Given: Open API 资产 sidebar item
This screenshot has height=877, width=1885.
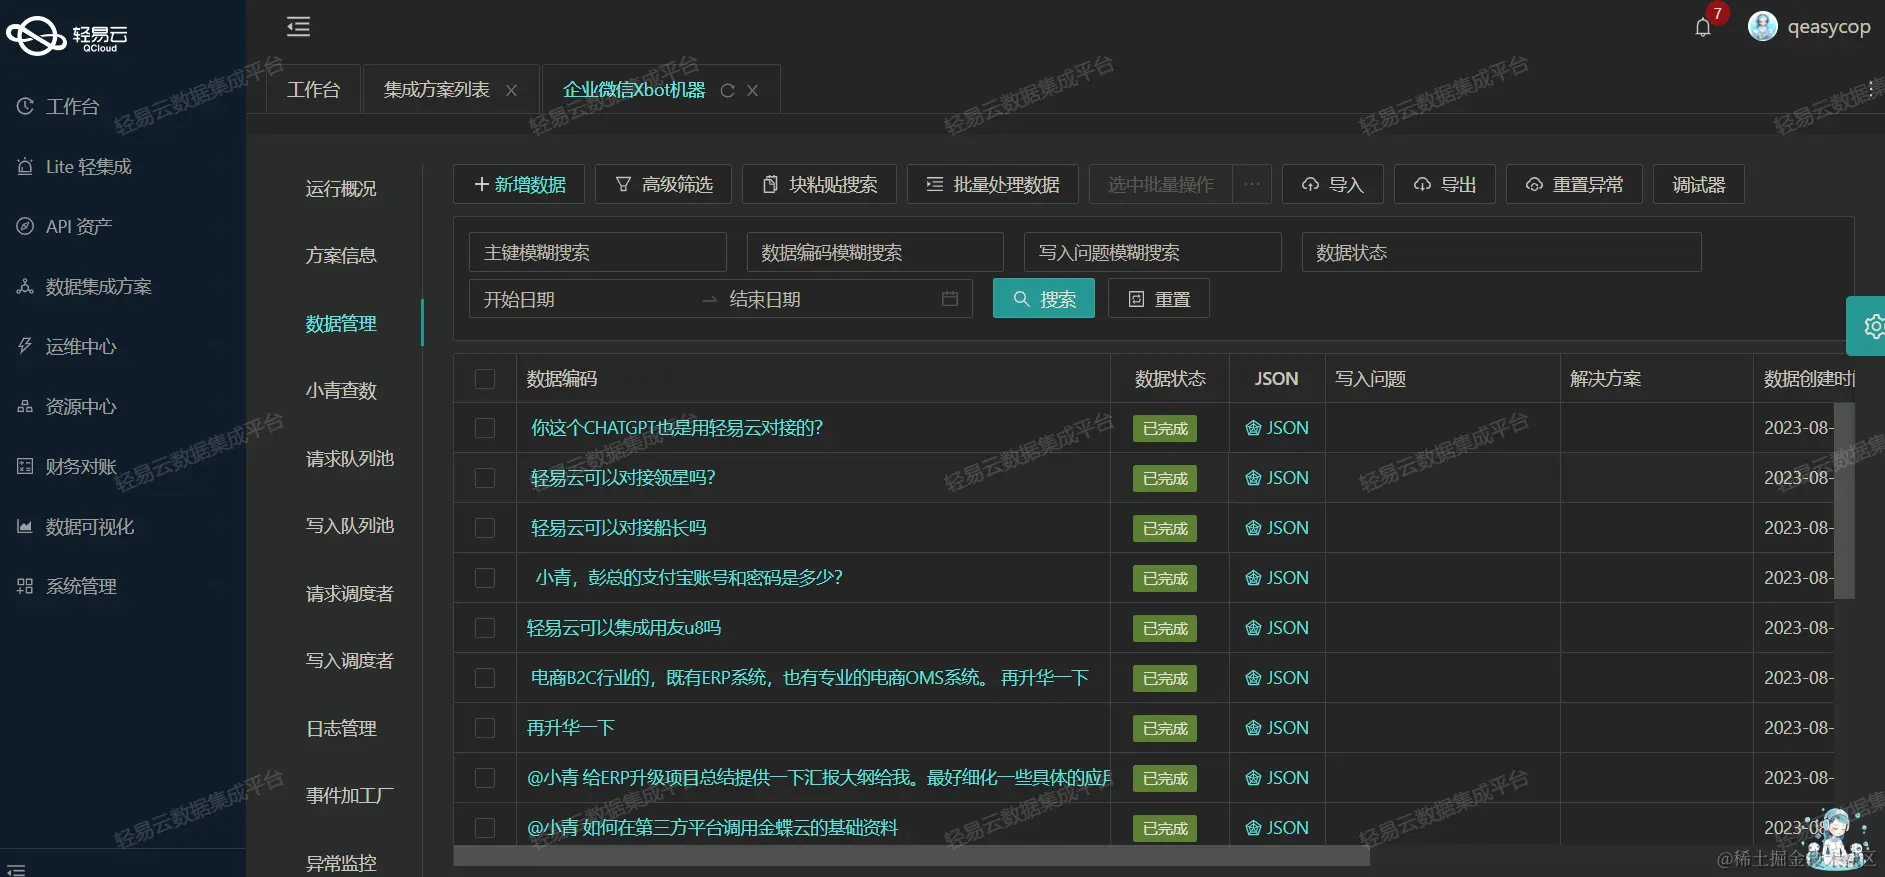Looking at the screenshot, I should tap(123, 226).
